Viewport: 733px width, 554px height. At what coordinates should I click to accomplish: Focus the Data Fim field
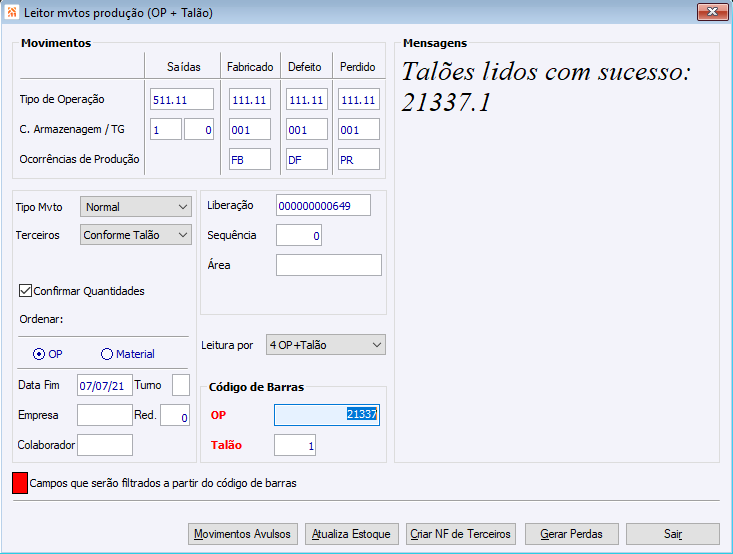coord(105,385)
